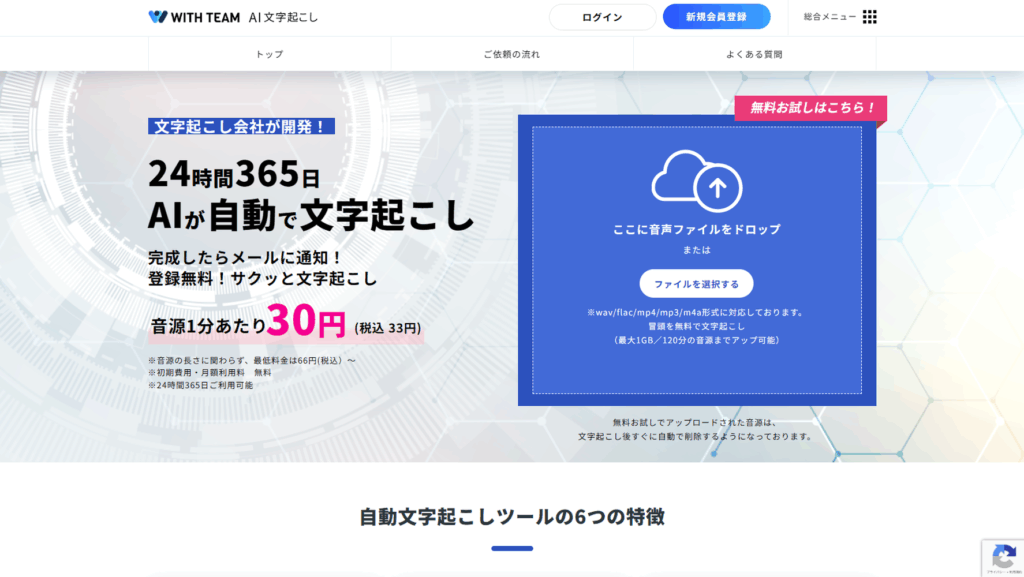1024x577 pixels.
Task: Click the reCAPTCHA badge icon
Action: [x=1004, y=558]
